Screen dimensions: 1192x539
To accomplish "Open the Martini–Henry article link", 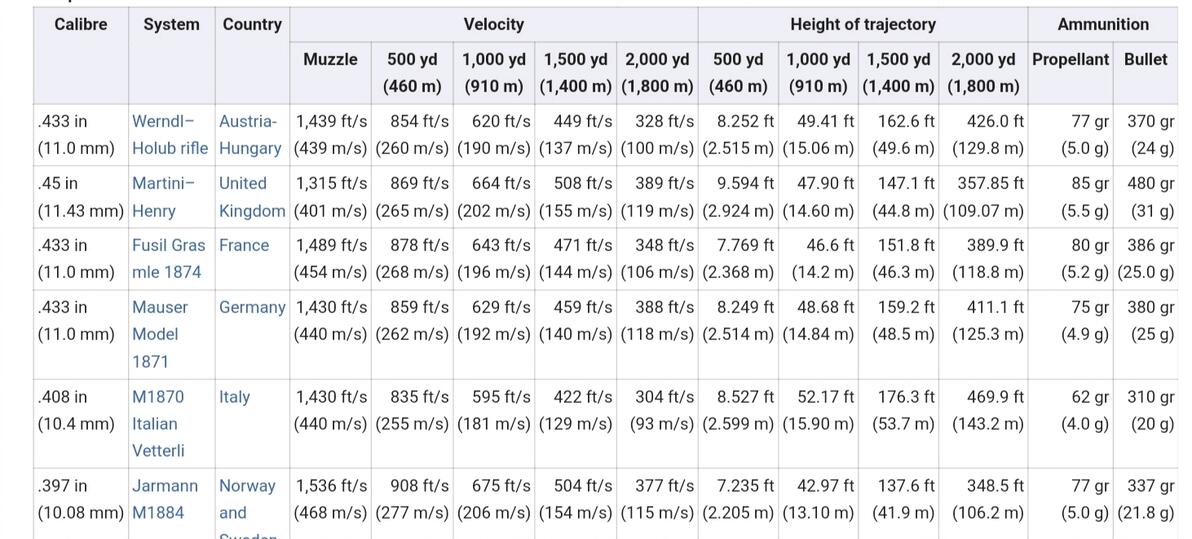I will tap(163, 197).
